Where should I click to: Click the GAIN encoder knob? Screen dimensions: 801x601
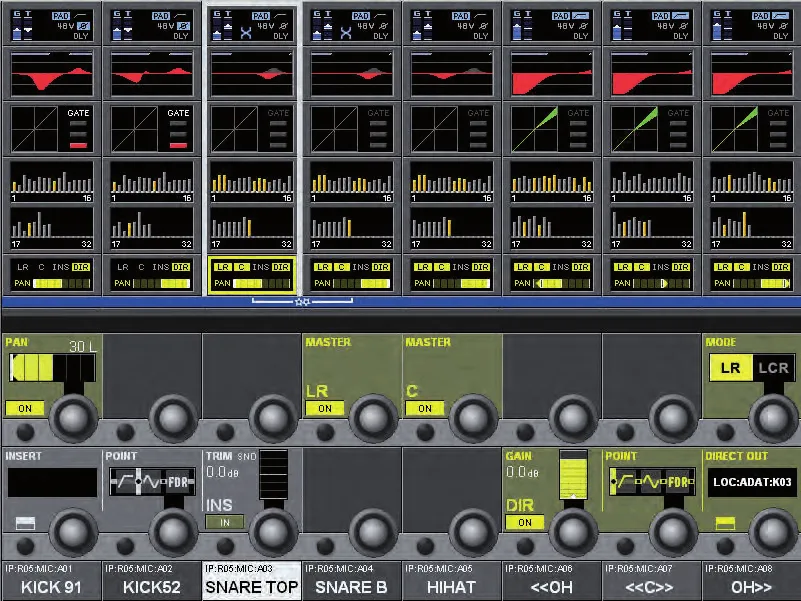(573, 532)
